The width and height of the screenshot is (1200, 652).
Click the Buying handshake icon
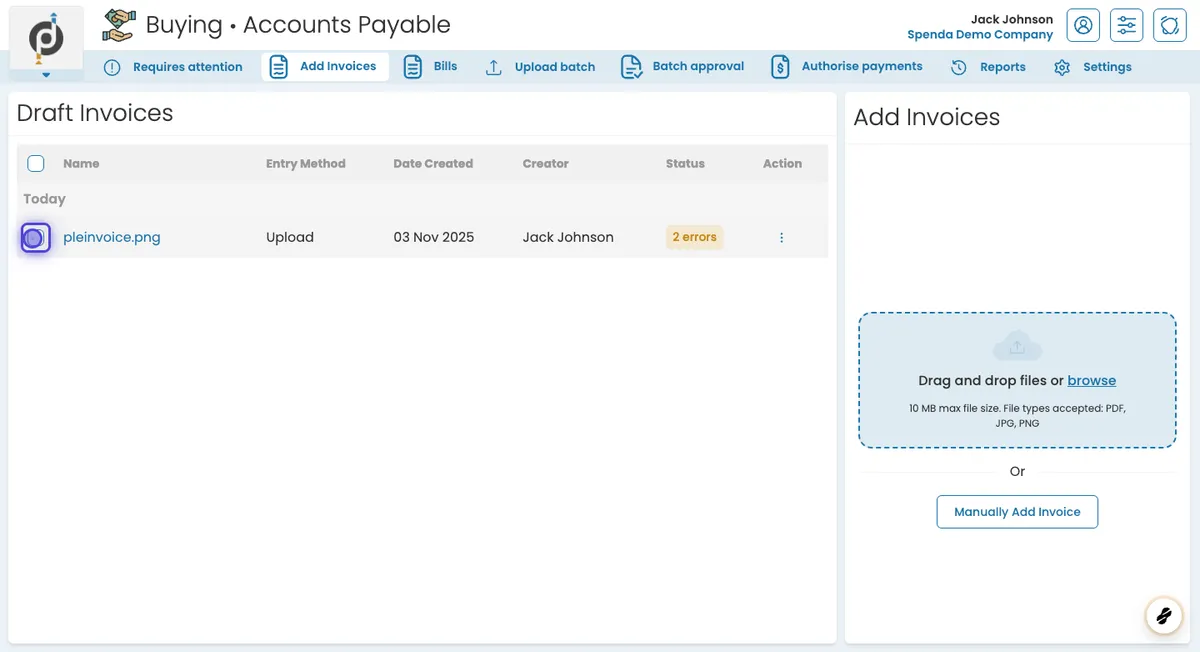pos(119,25)
